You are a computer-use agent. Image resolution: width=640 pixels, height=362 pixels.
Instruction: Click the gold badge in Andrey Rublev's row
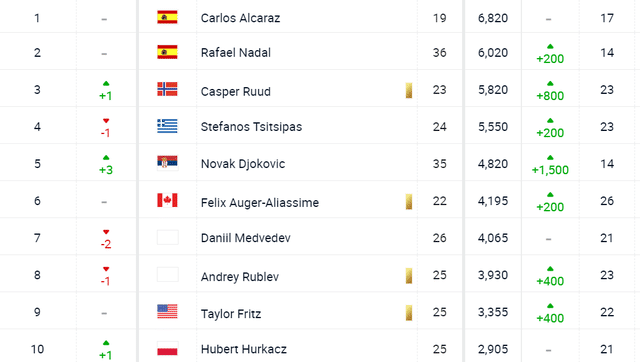[x=409, y=276]
